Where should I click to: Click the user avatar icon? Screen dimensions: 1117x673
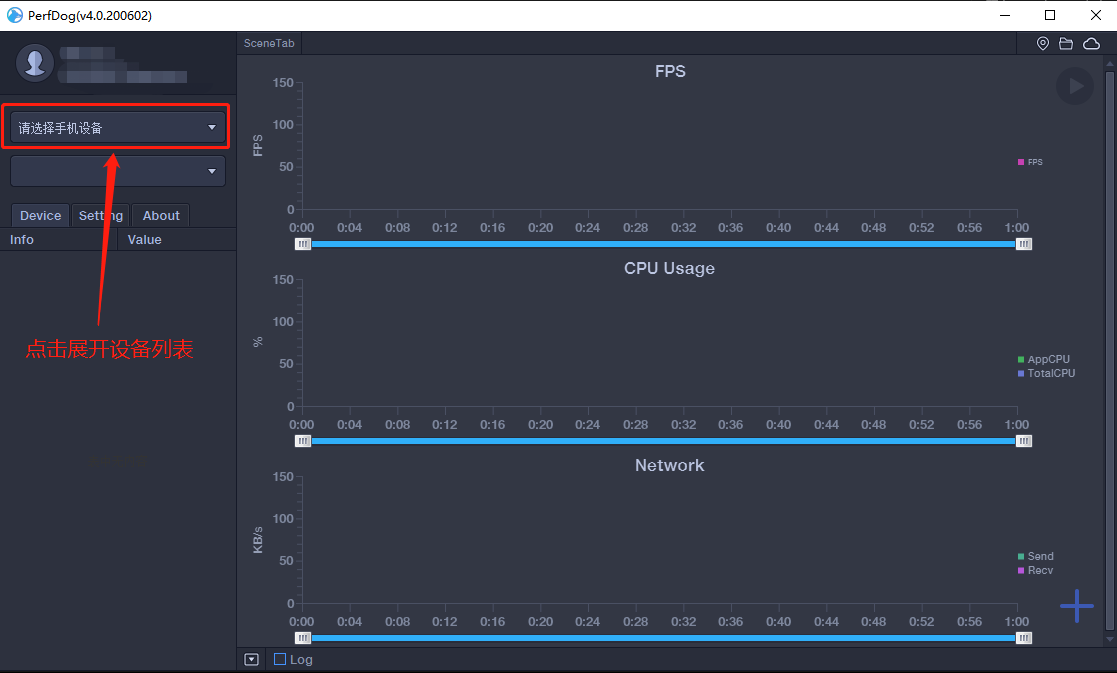coord(35,63)
